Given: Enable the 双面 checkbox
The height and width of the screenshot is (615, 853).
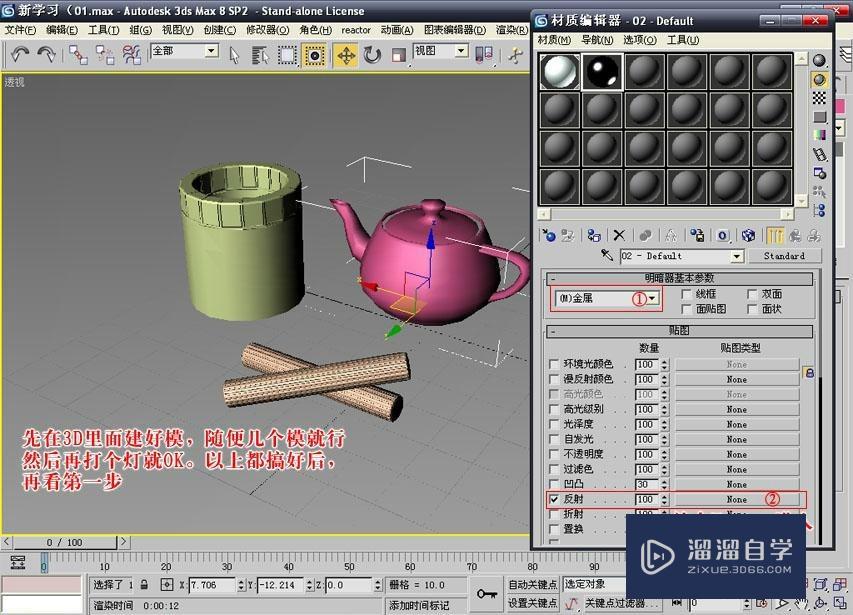Looking at the screenshot, I should [x=752, y=295].
